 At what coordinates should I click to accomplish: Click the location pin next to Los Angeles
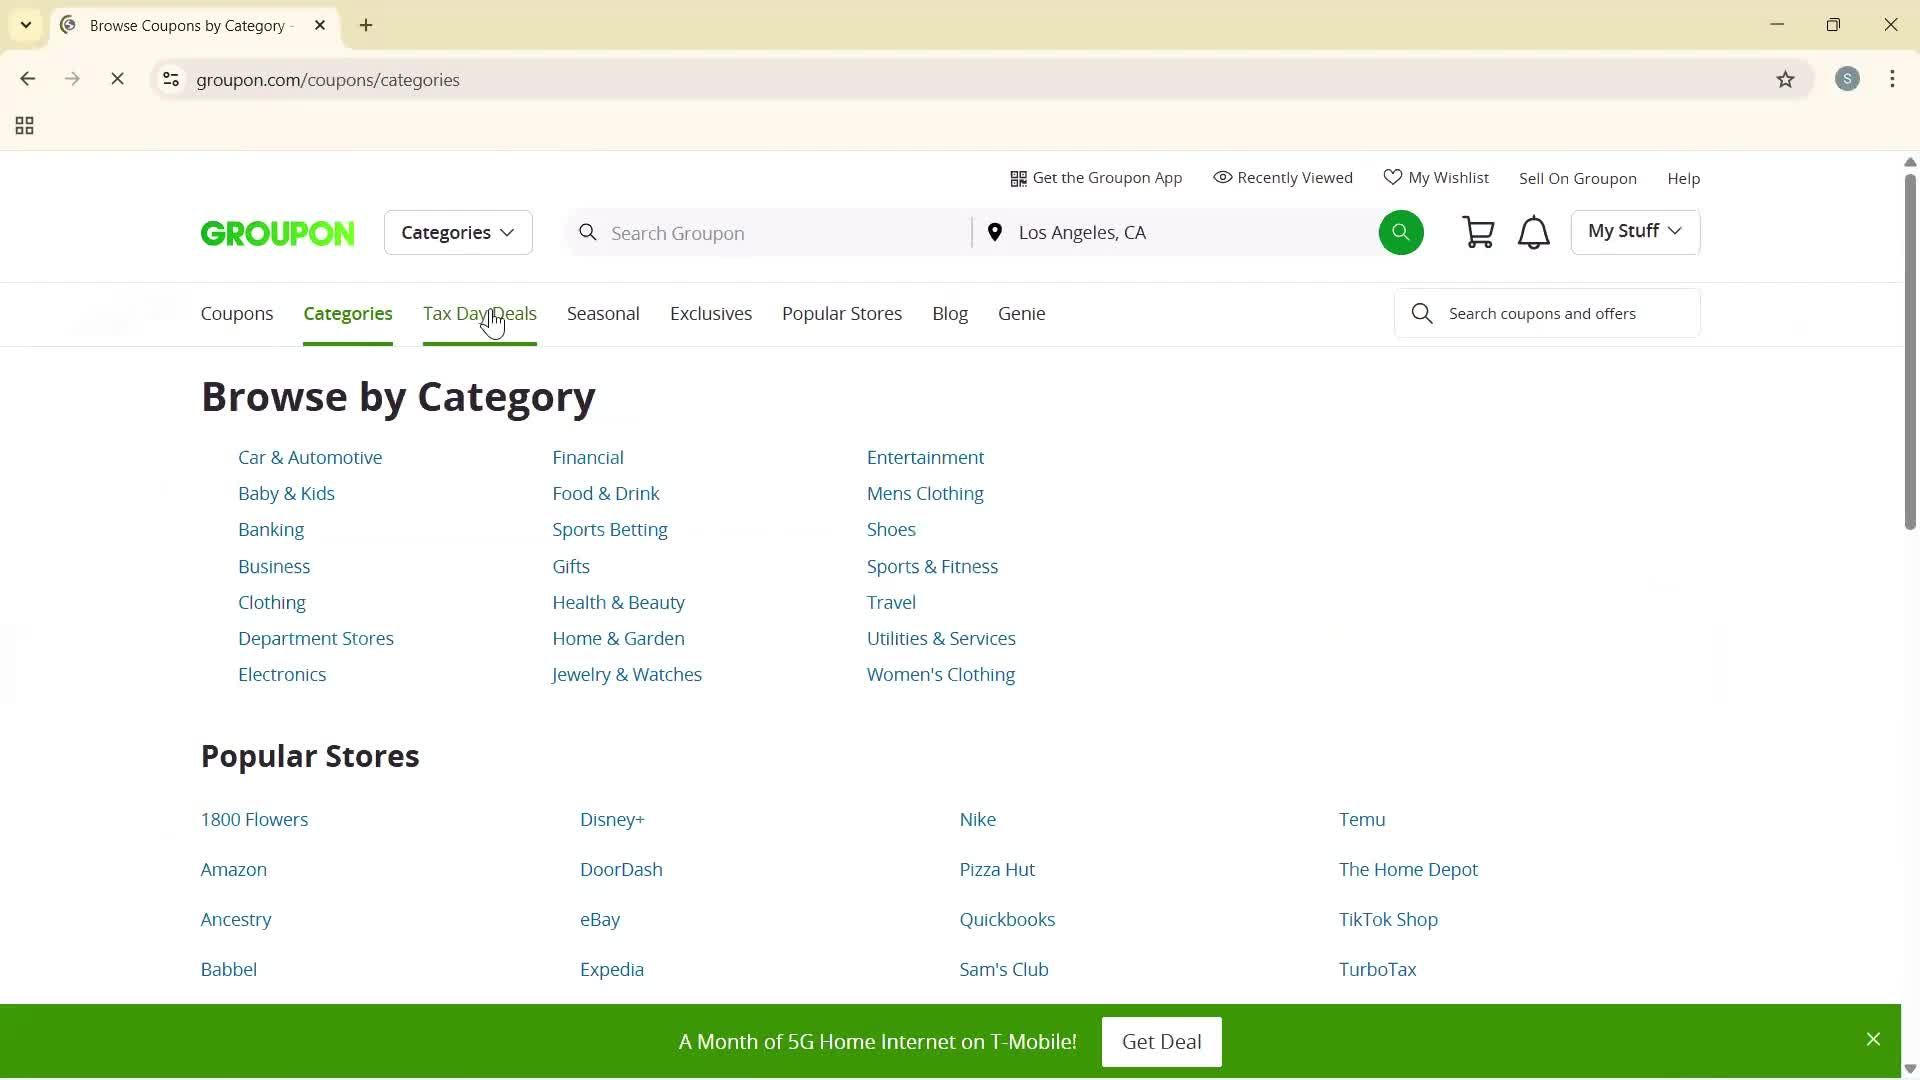pos(995,231)
